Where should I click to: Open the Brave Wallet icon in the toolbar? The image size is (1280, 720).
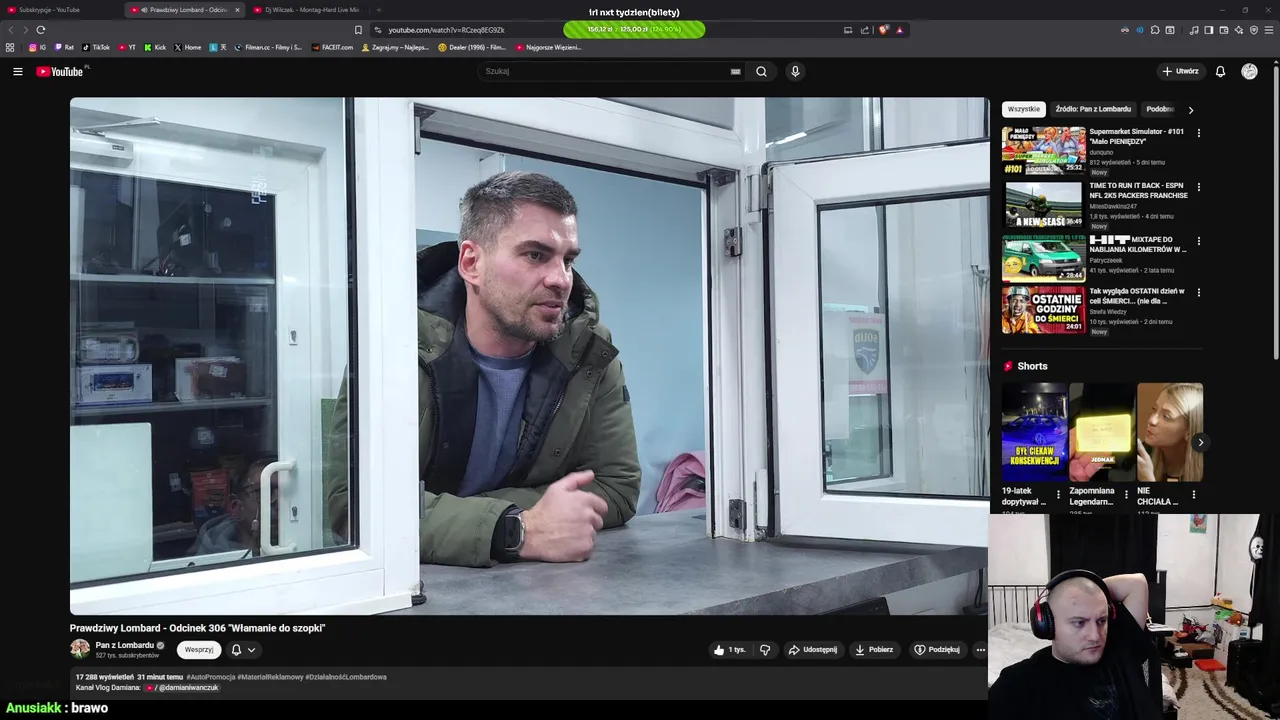(x=1224, y=29)
